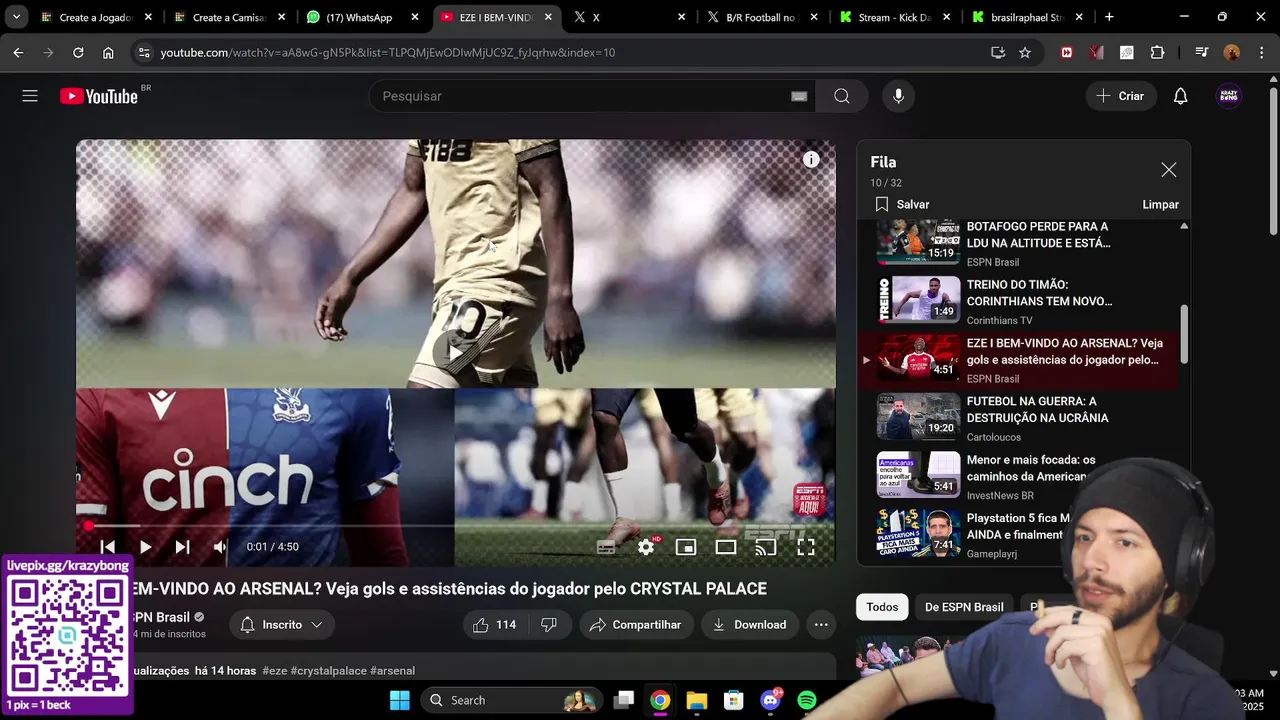Switch to the Create a Jogador tab

point(96,17)
